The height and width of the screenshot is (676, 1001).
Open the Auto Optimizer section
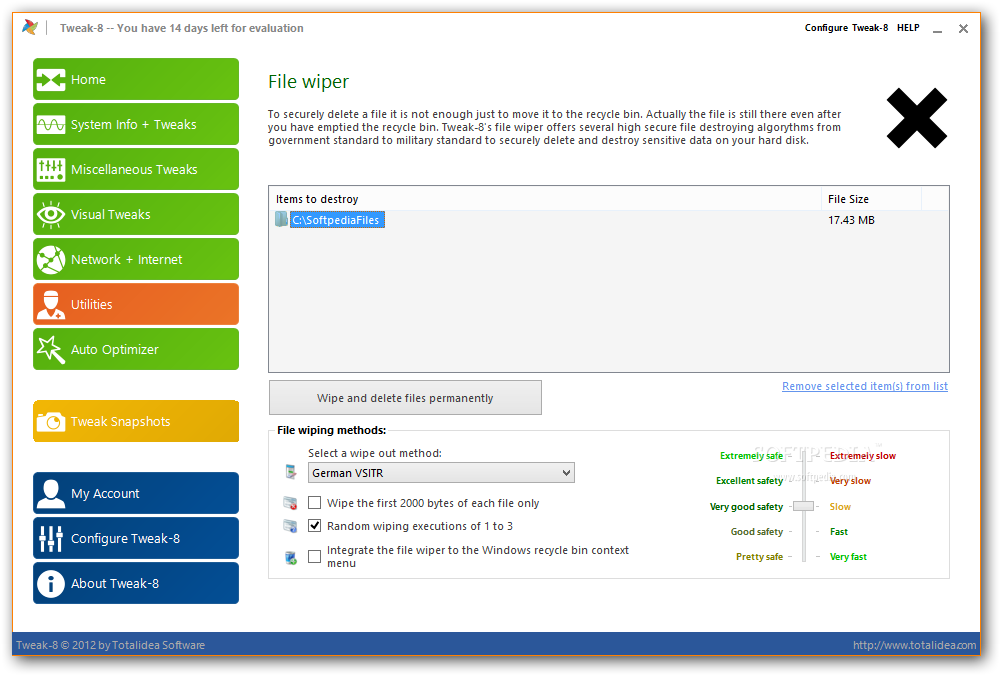pos(136,349)
